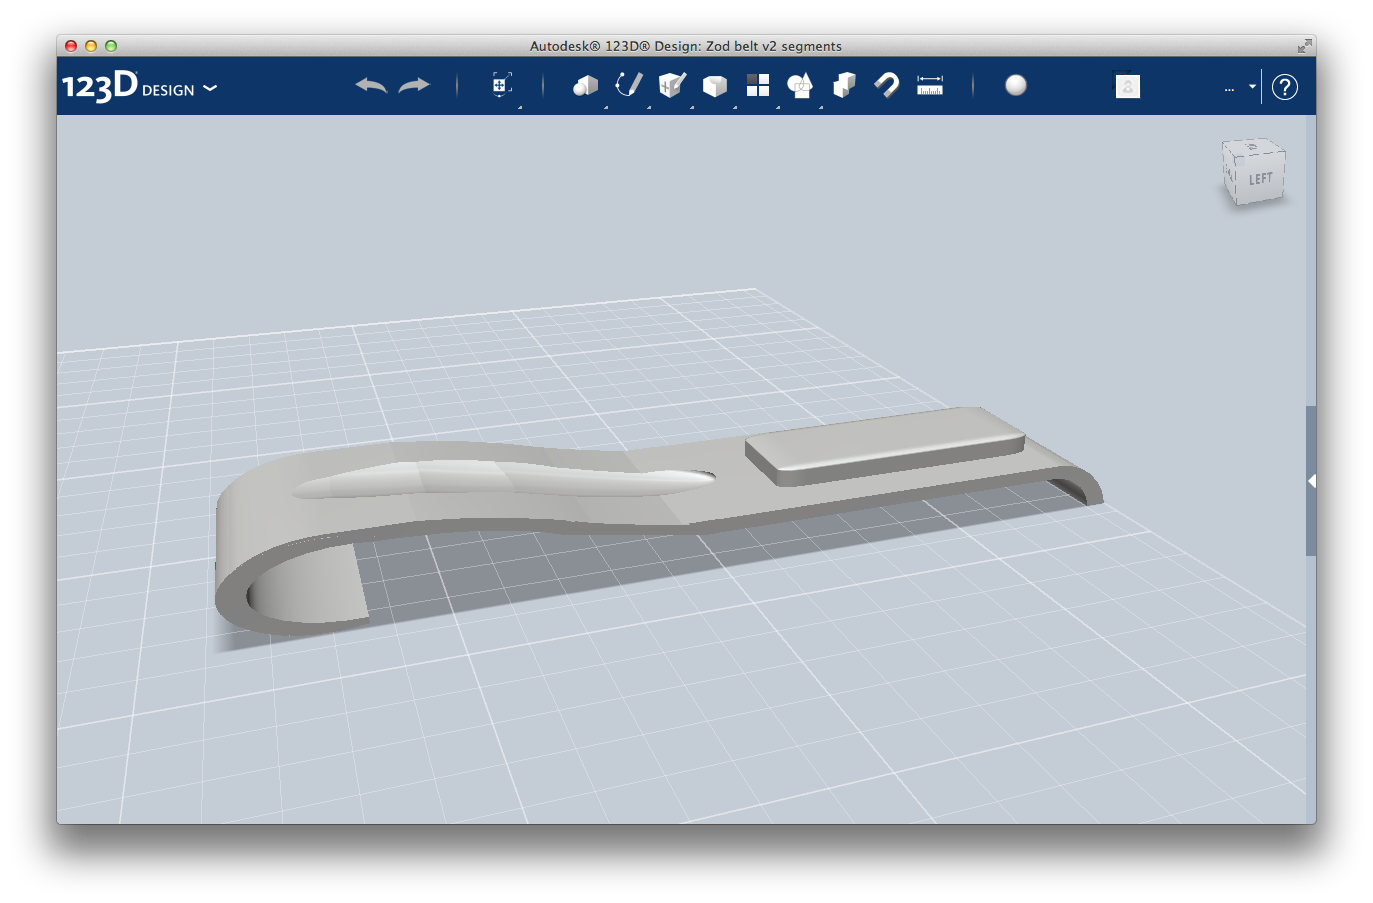Open the Pattern tool
1373x903 pixels.
758,86
